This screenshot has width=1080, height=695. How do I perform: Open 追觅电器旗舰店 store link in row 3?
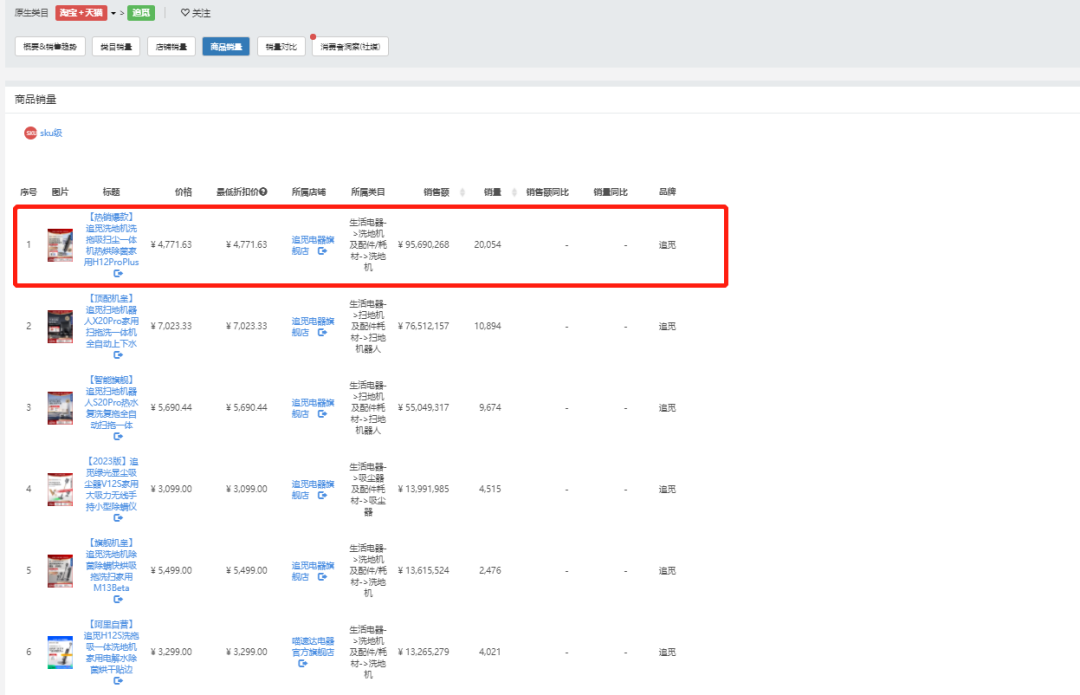coord(312,408)
